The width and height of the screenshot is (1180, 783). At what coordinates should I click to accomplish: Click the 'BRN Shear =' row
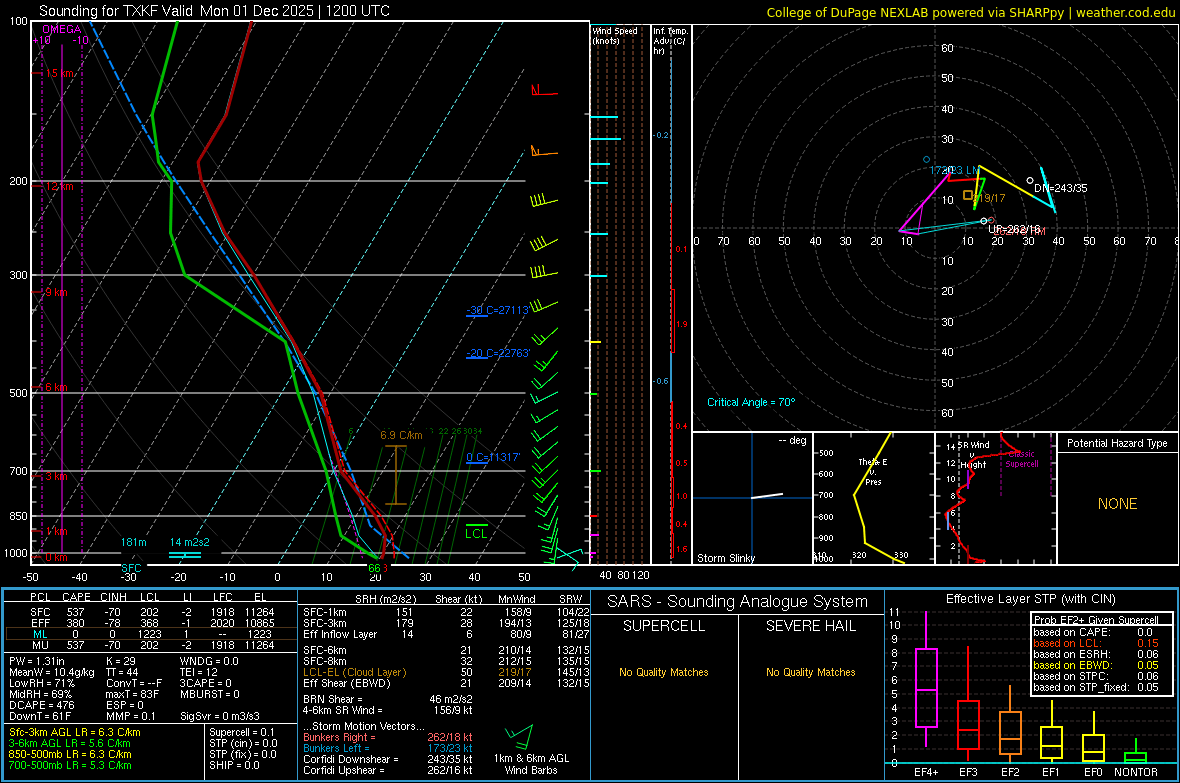[x=388, y=699]
